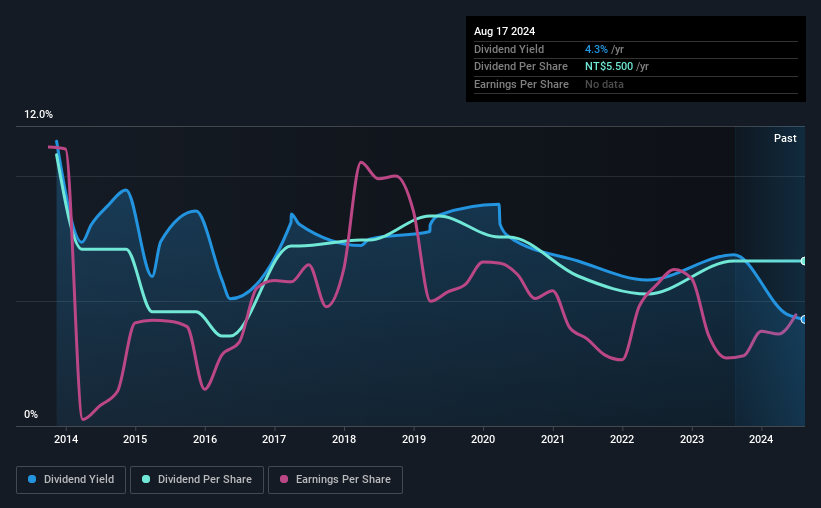The height and width of the screenshot is (508, 821).
Task: Click the 0% y-axis label
Action: [x=31, y=414]
